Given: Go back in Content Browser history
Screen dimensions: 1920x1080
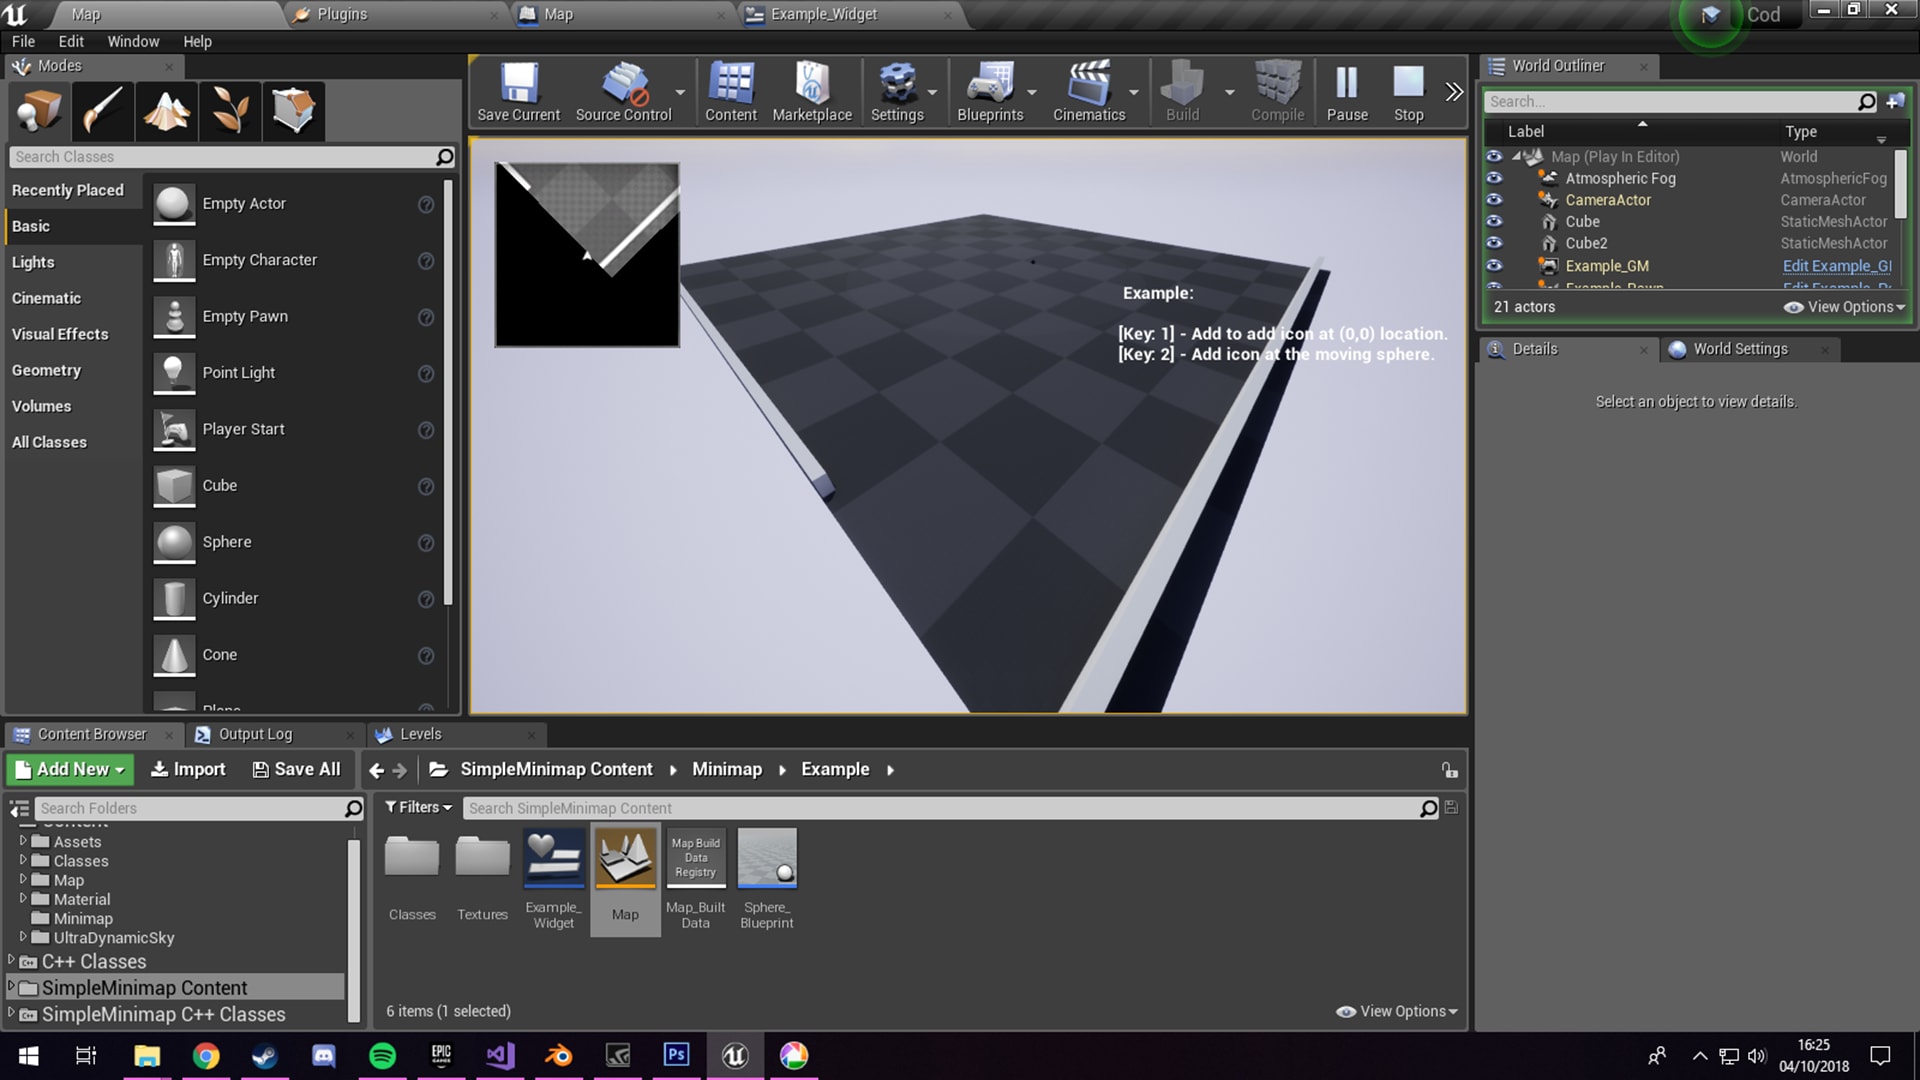Looking at the screenshot, I should (376, 770).
